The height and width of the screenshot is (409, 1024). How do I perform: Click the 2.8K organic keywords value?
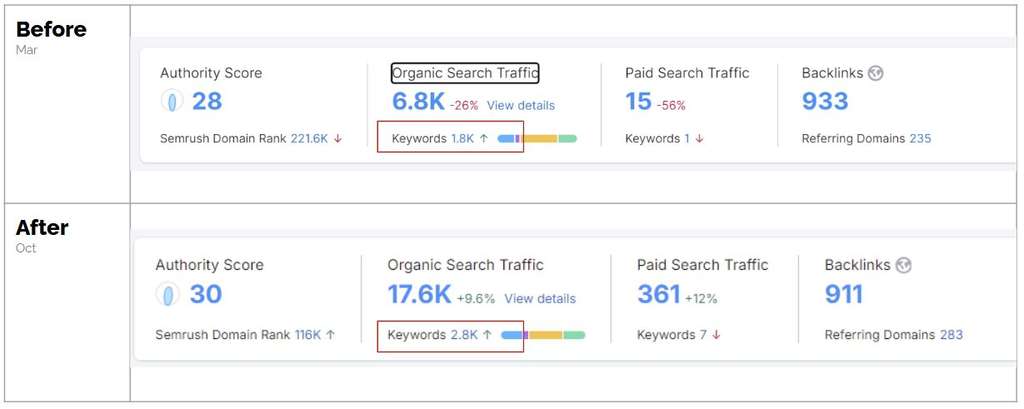coord(464,335)
